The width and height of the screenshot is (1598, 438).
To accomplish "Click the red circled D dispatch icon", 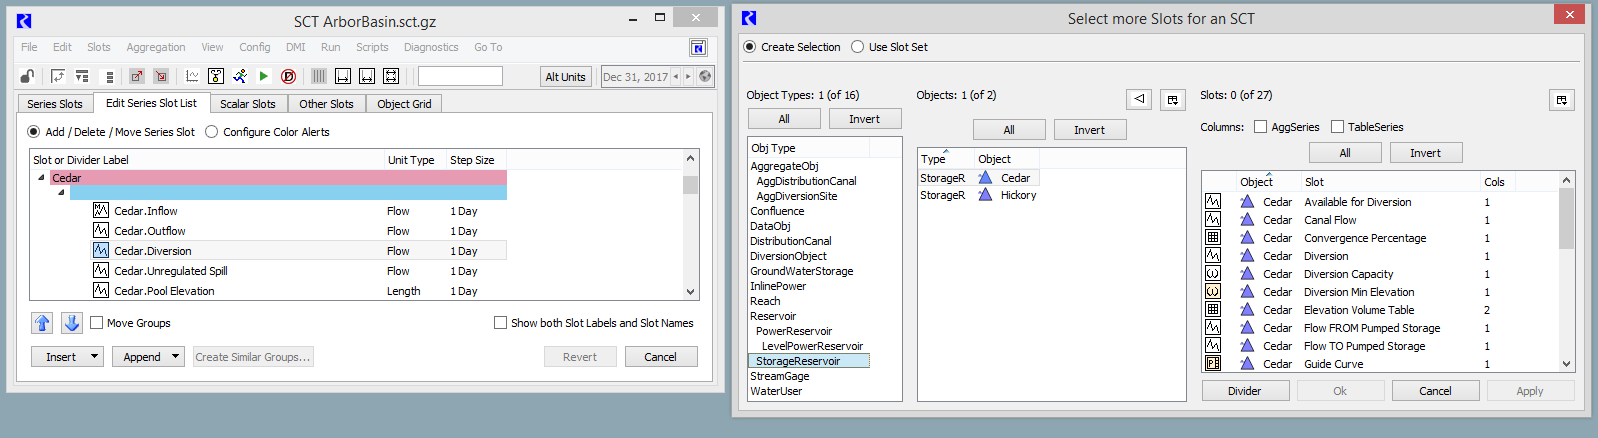I will pos(288,76).
